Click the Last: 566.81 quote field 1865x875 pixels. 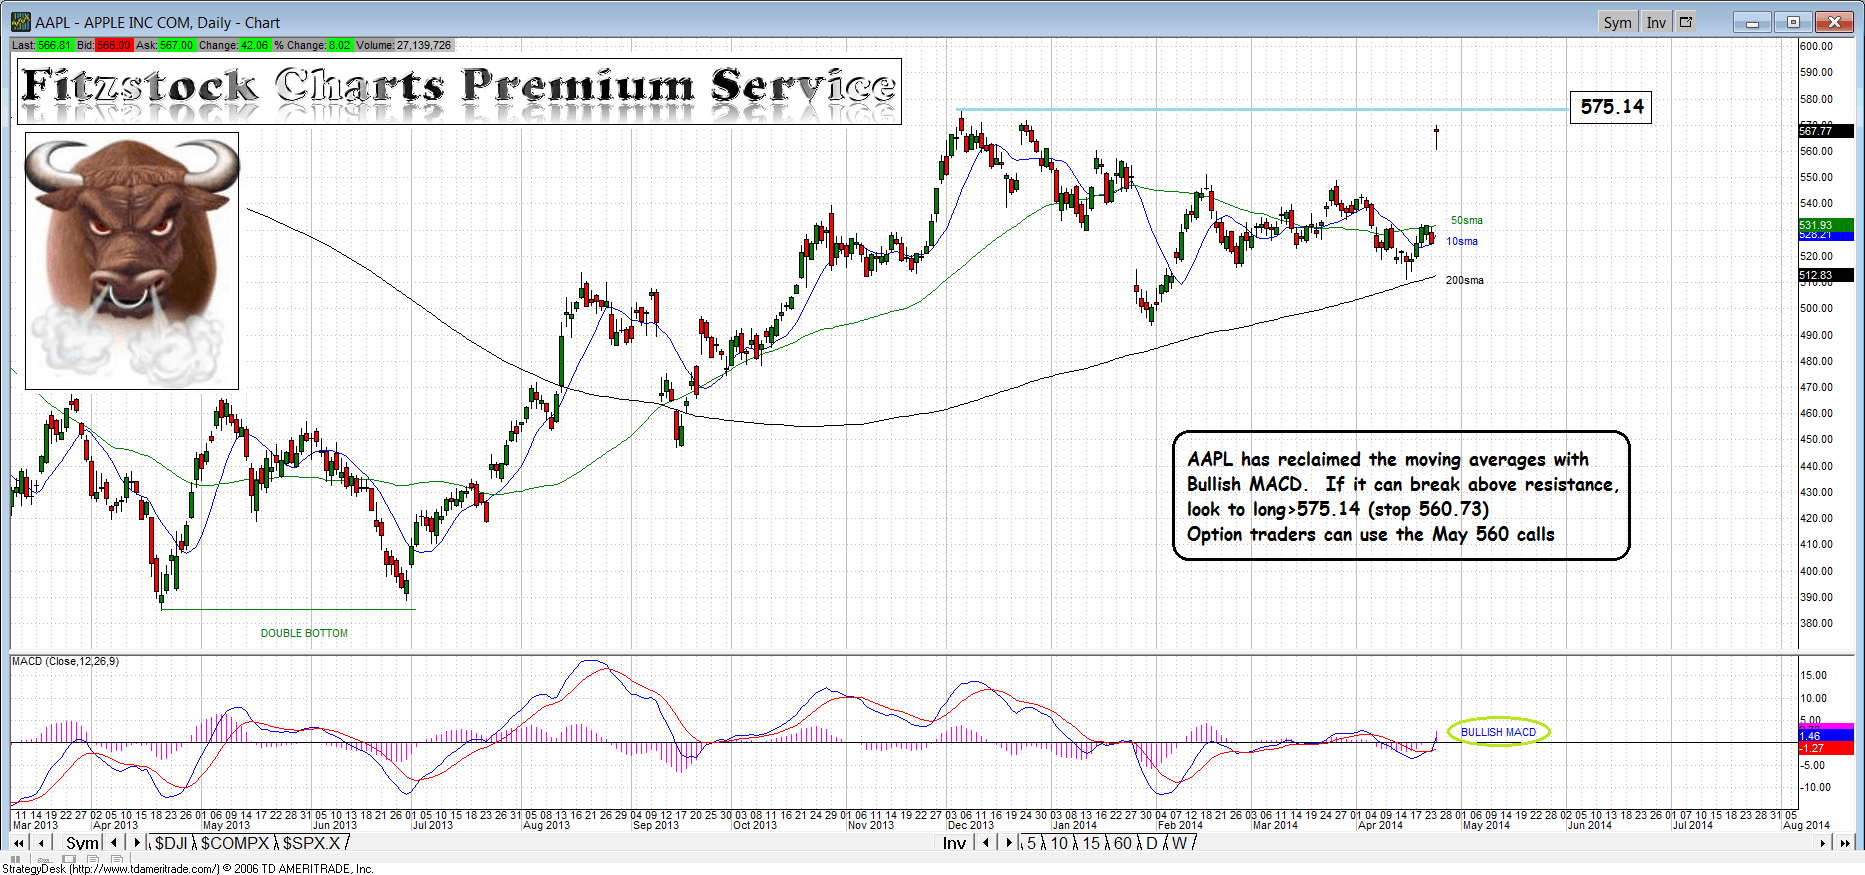(x=42, y=45)
